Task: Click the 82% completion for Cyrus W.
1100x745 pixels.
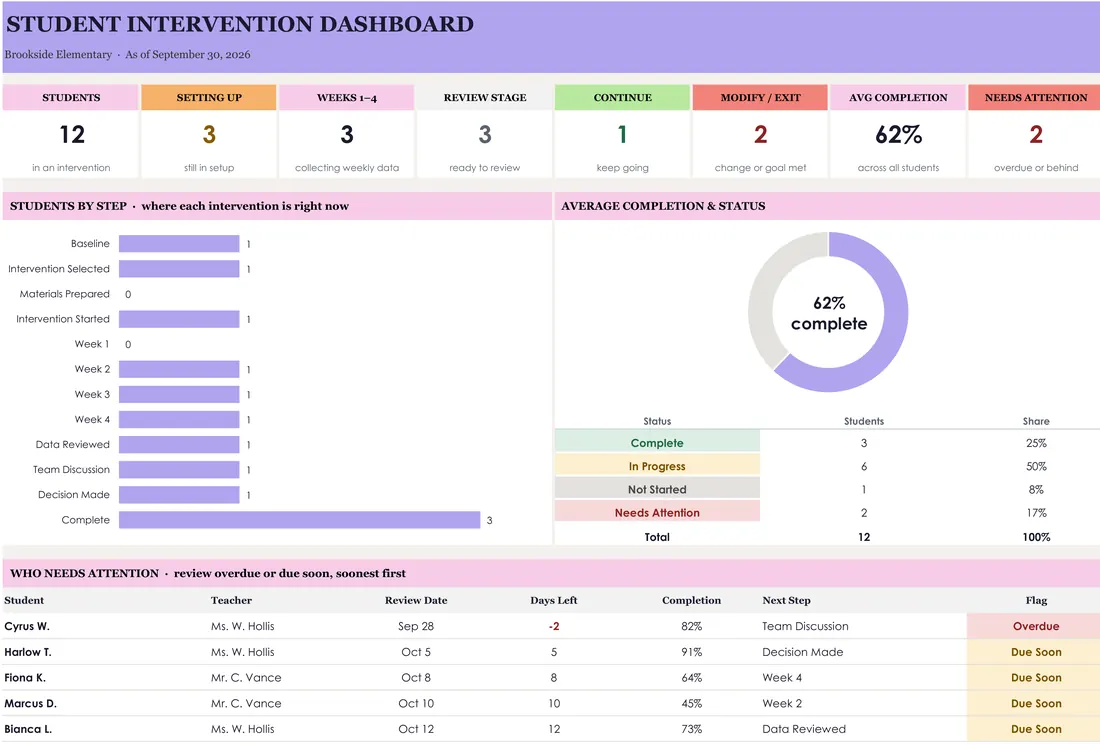Action: pyautogui.click(x=691, y=626)
